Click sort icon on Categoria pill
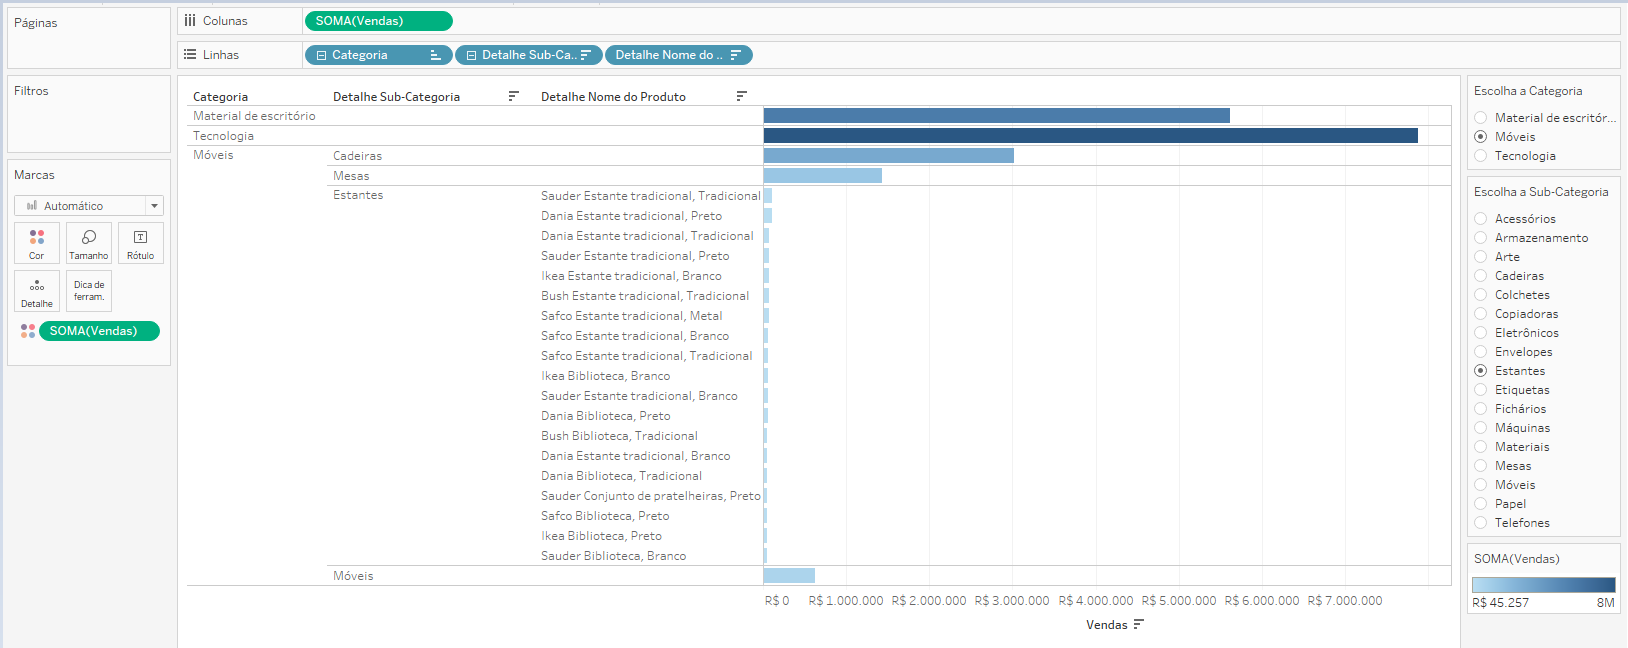Screen dimensions: 1628x648 click(435, 55)
